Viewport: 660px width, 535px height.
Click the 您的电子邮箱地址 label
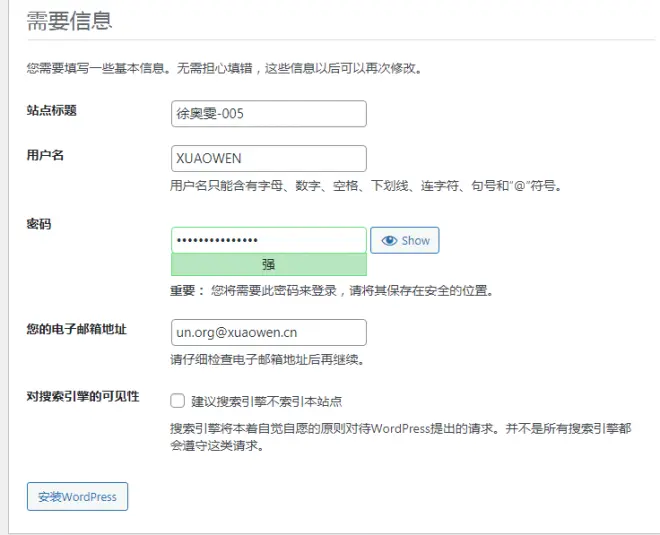[x=77, y=329]
